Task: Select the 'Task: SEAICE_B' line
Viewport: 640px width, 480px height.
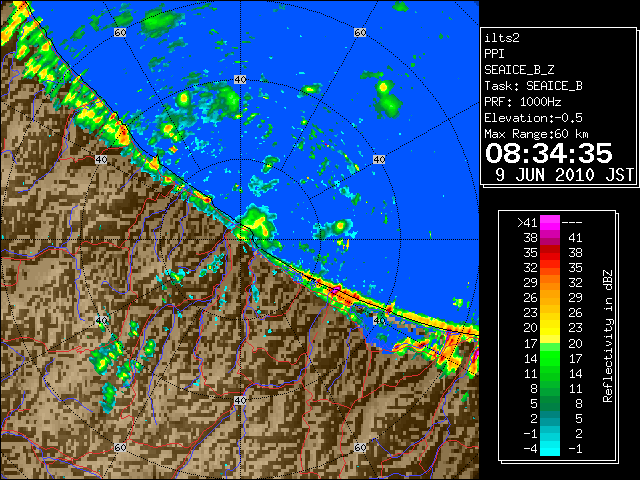Action: point(533,86)
